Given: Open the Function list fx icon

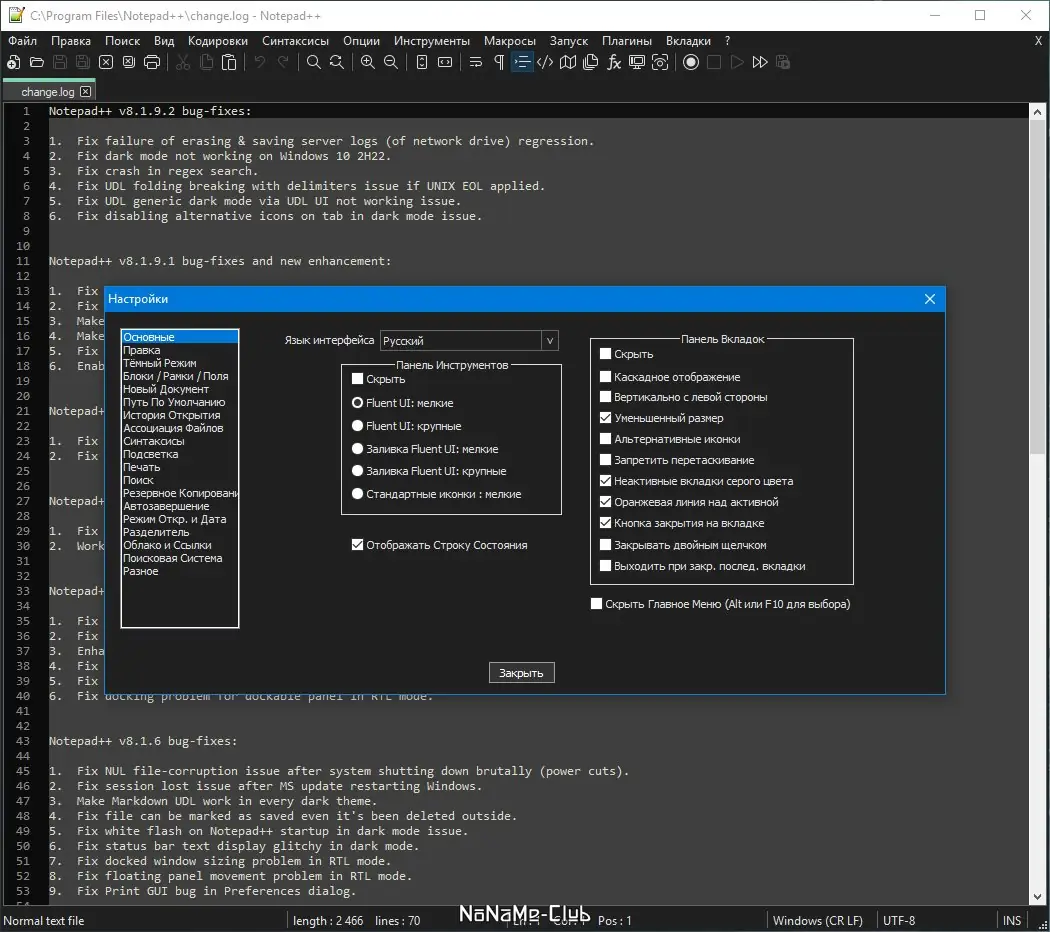Looking at the screenshot, I should pos(613,62).
